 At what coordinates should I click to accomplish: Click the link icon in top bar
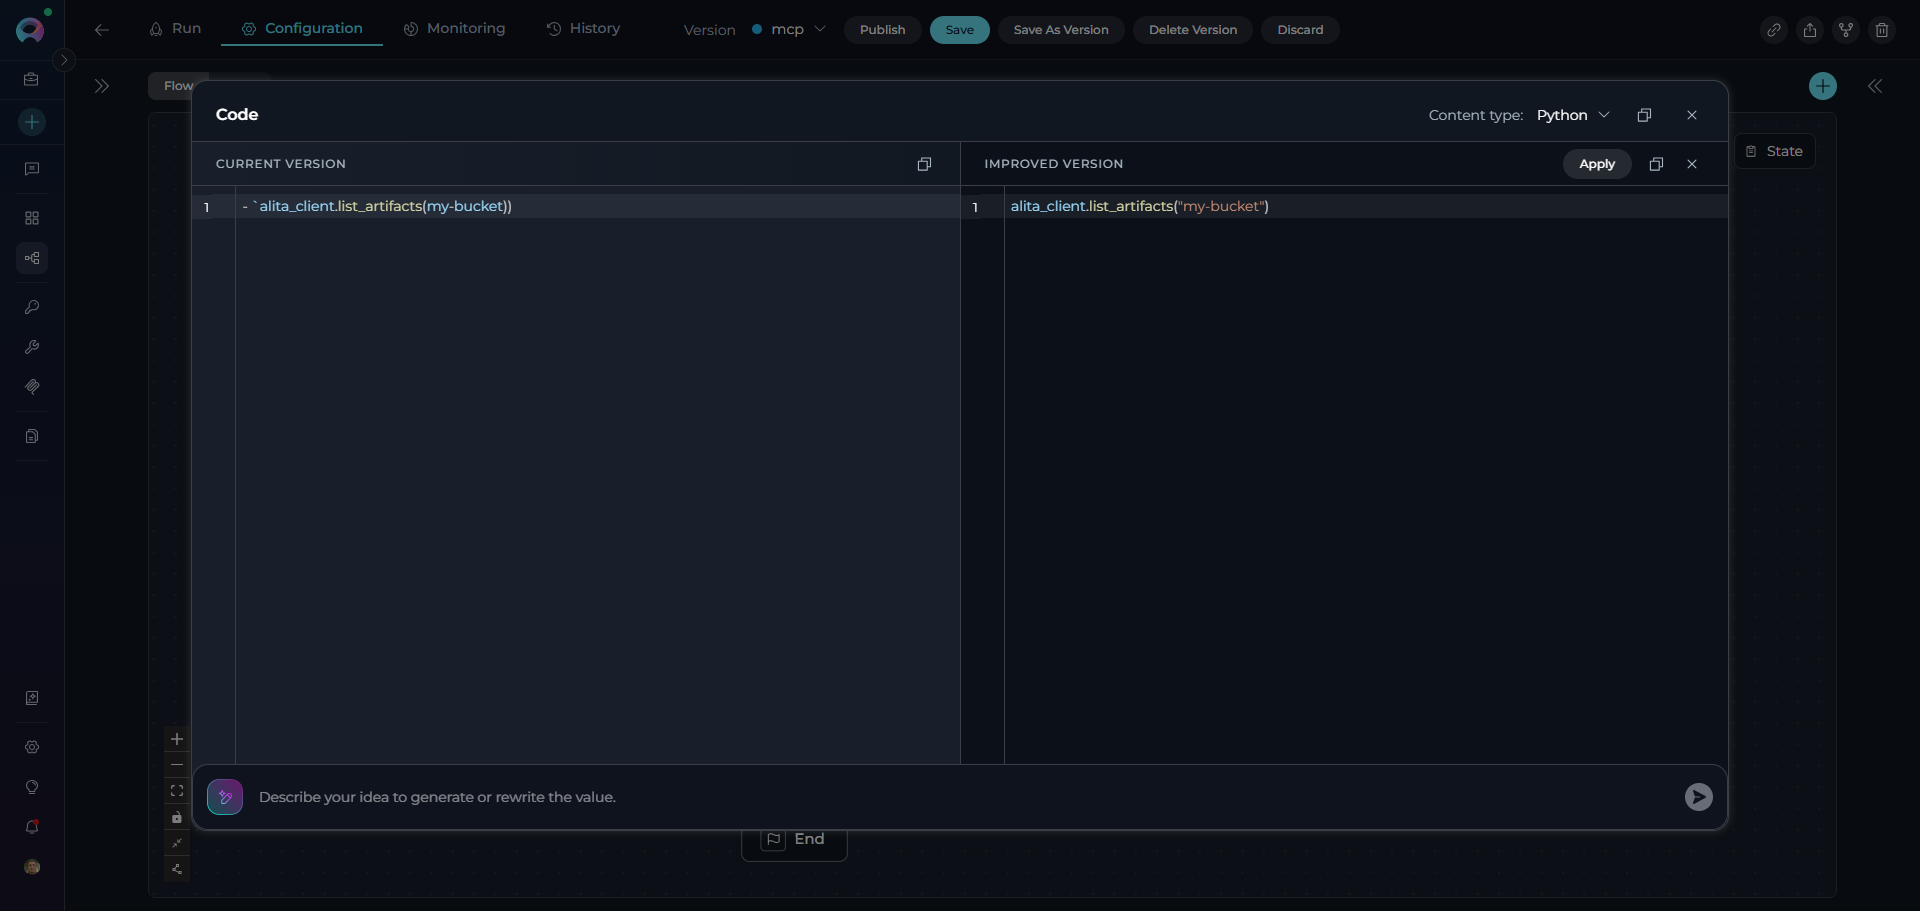click(1774, 30)
